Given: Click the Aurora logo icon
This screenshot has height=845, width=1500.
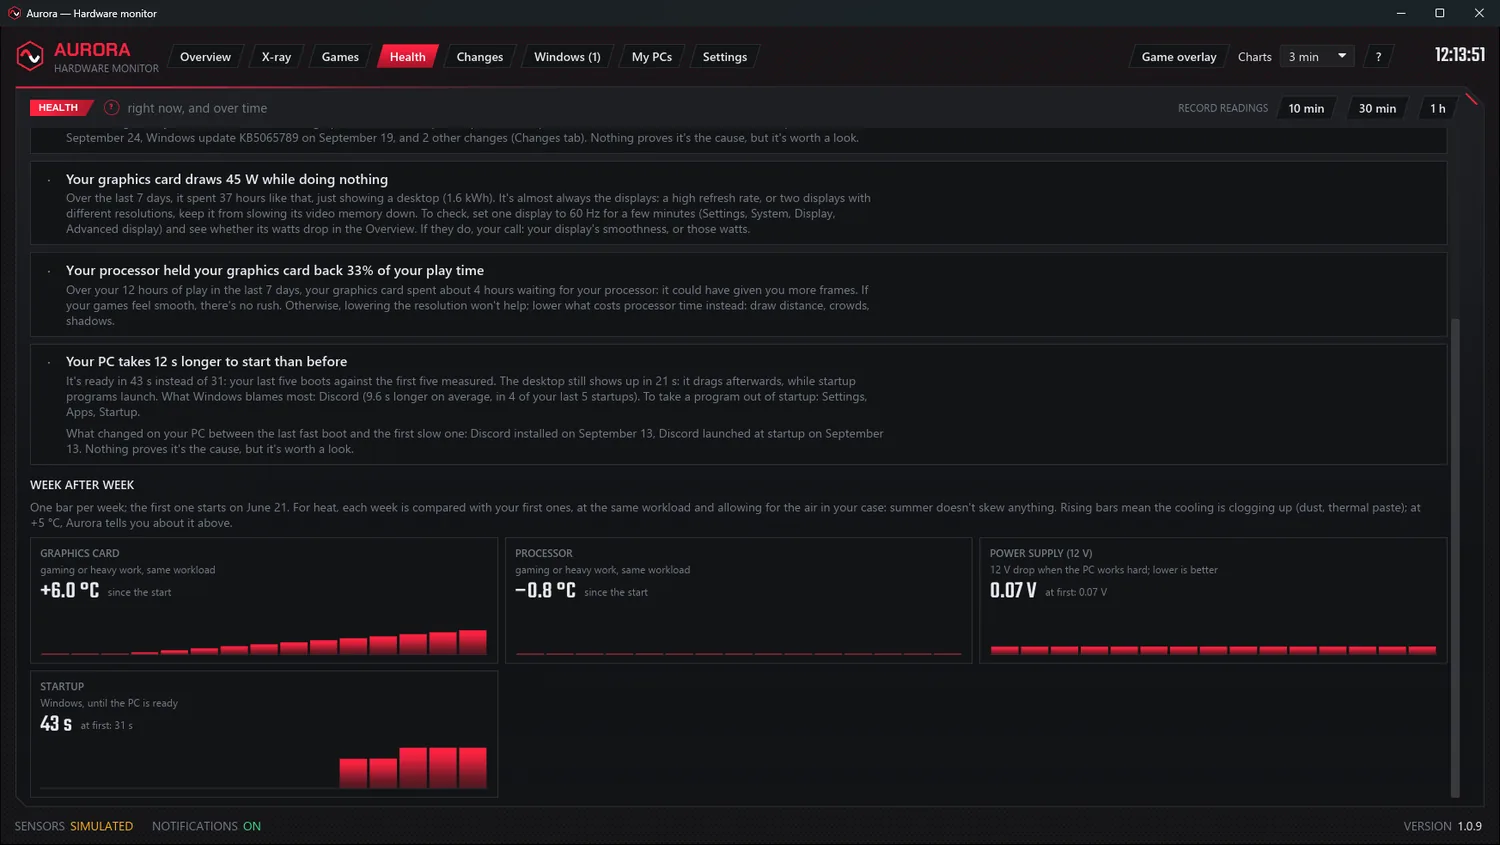Looking at the screenshot, I should [30, 57].
